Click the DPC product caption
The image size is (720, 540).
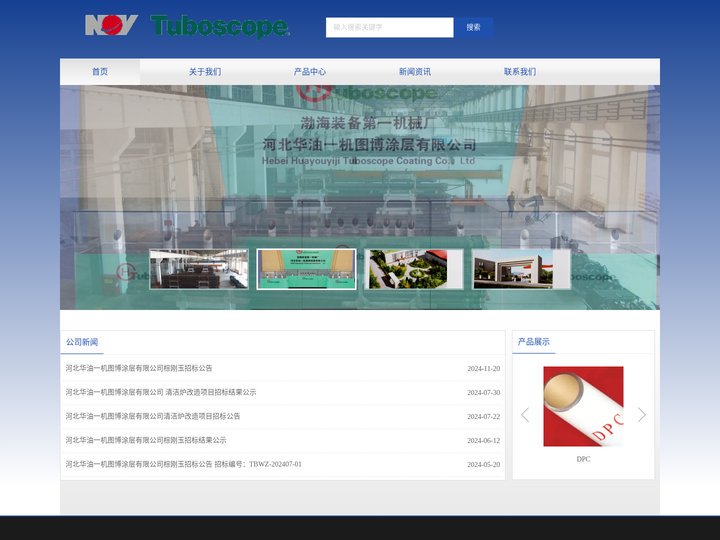click(x=583, y=459)
